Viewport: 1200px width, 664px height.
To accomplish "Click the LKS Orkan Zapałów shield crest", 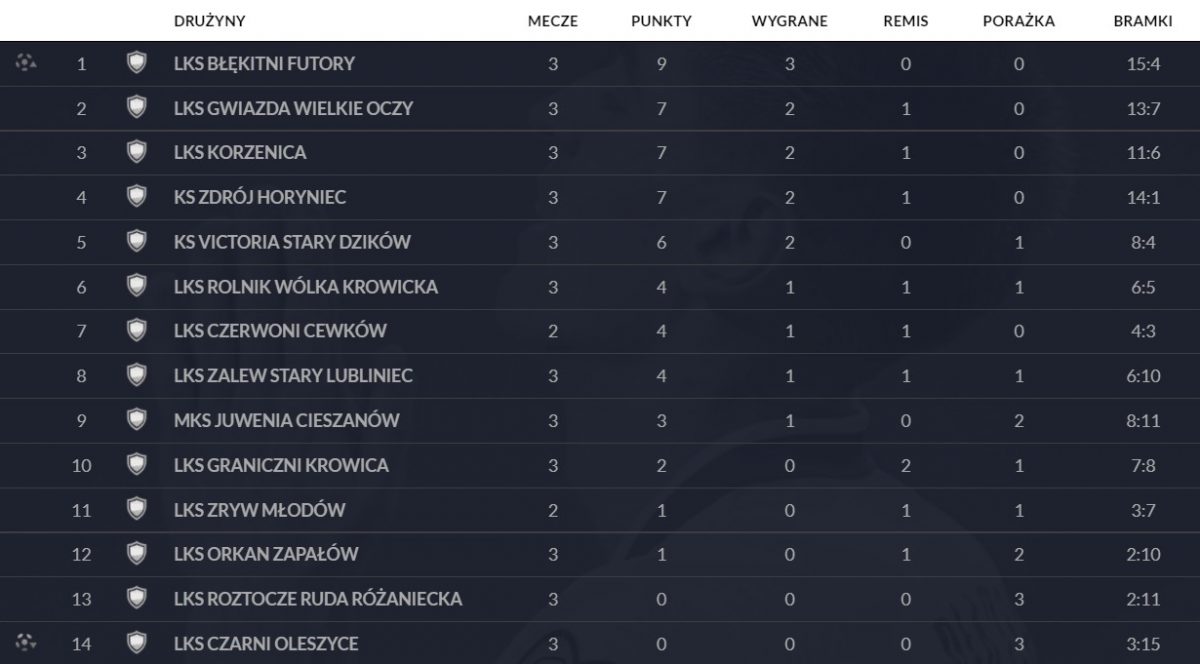I will 136,554.
